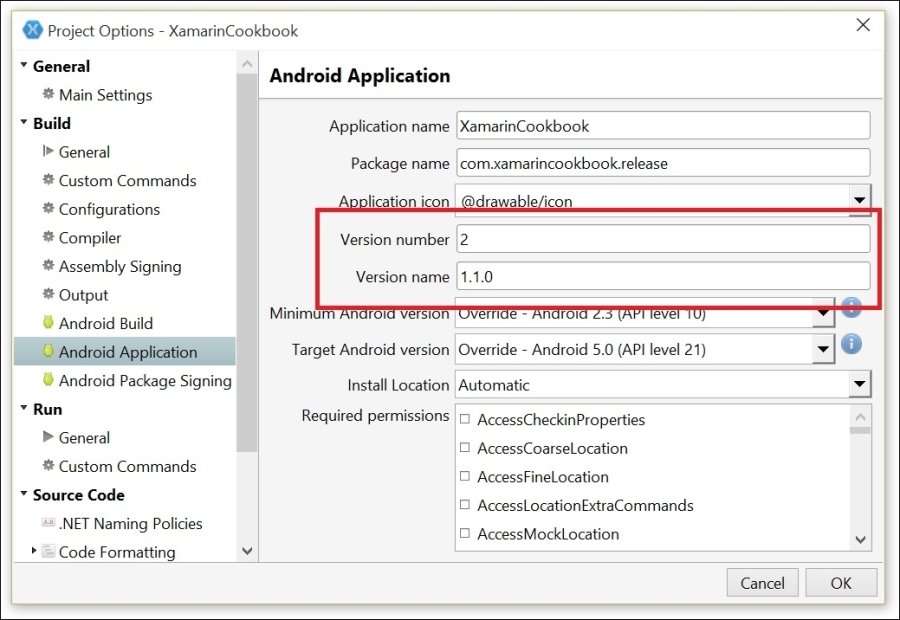Select the Android Build settings icon

click(x=48, y=323)
